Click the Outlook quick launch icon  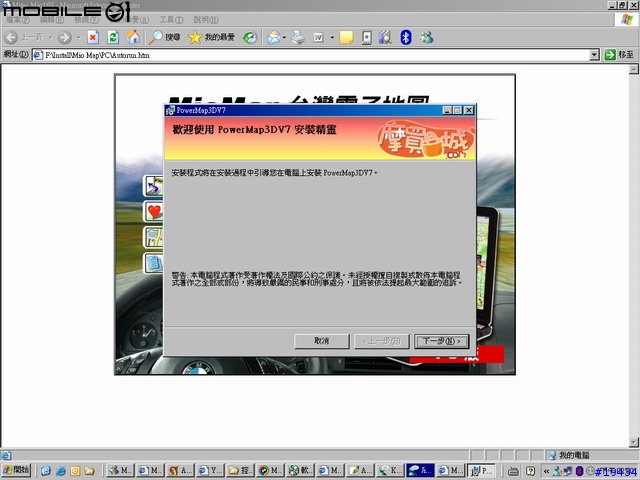tap(75, 471)
